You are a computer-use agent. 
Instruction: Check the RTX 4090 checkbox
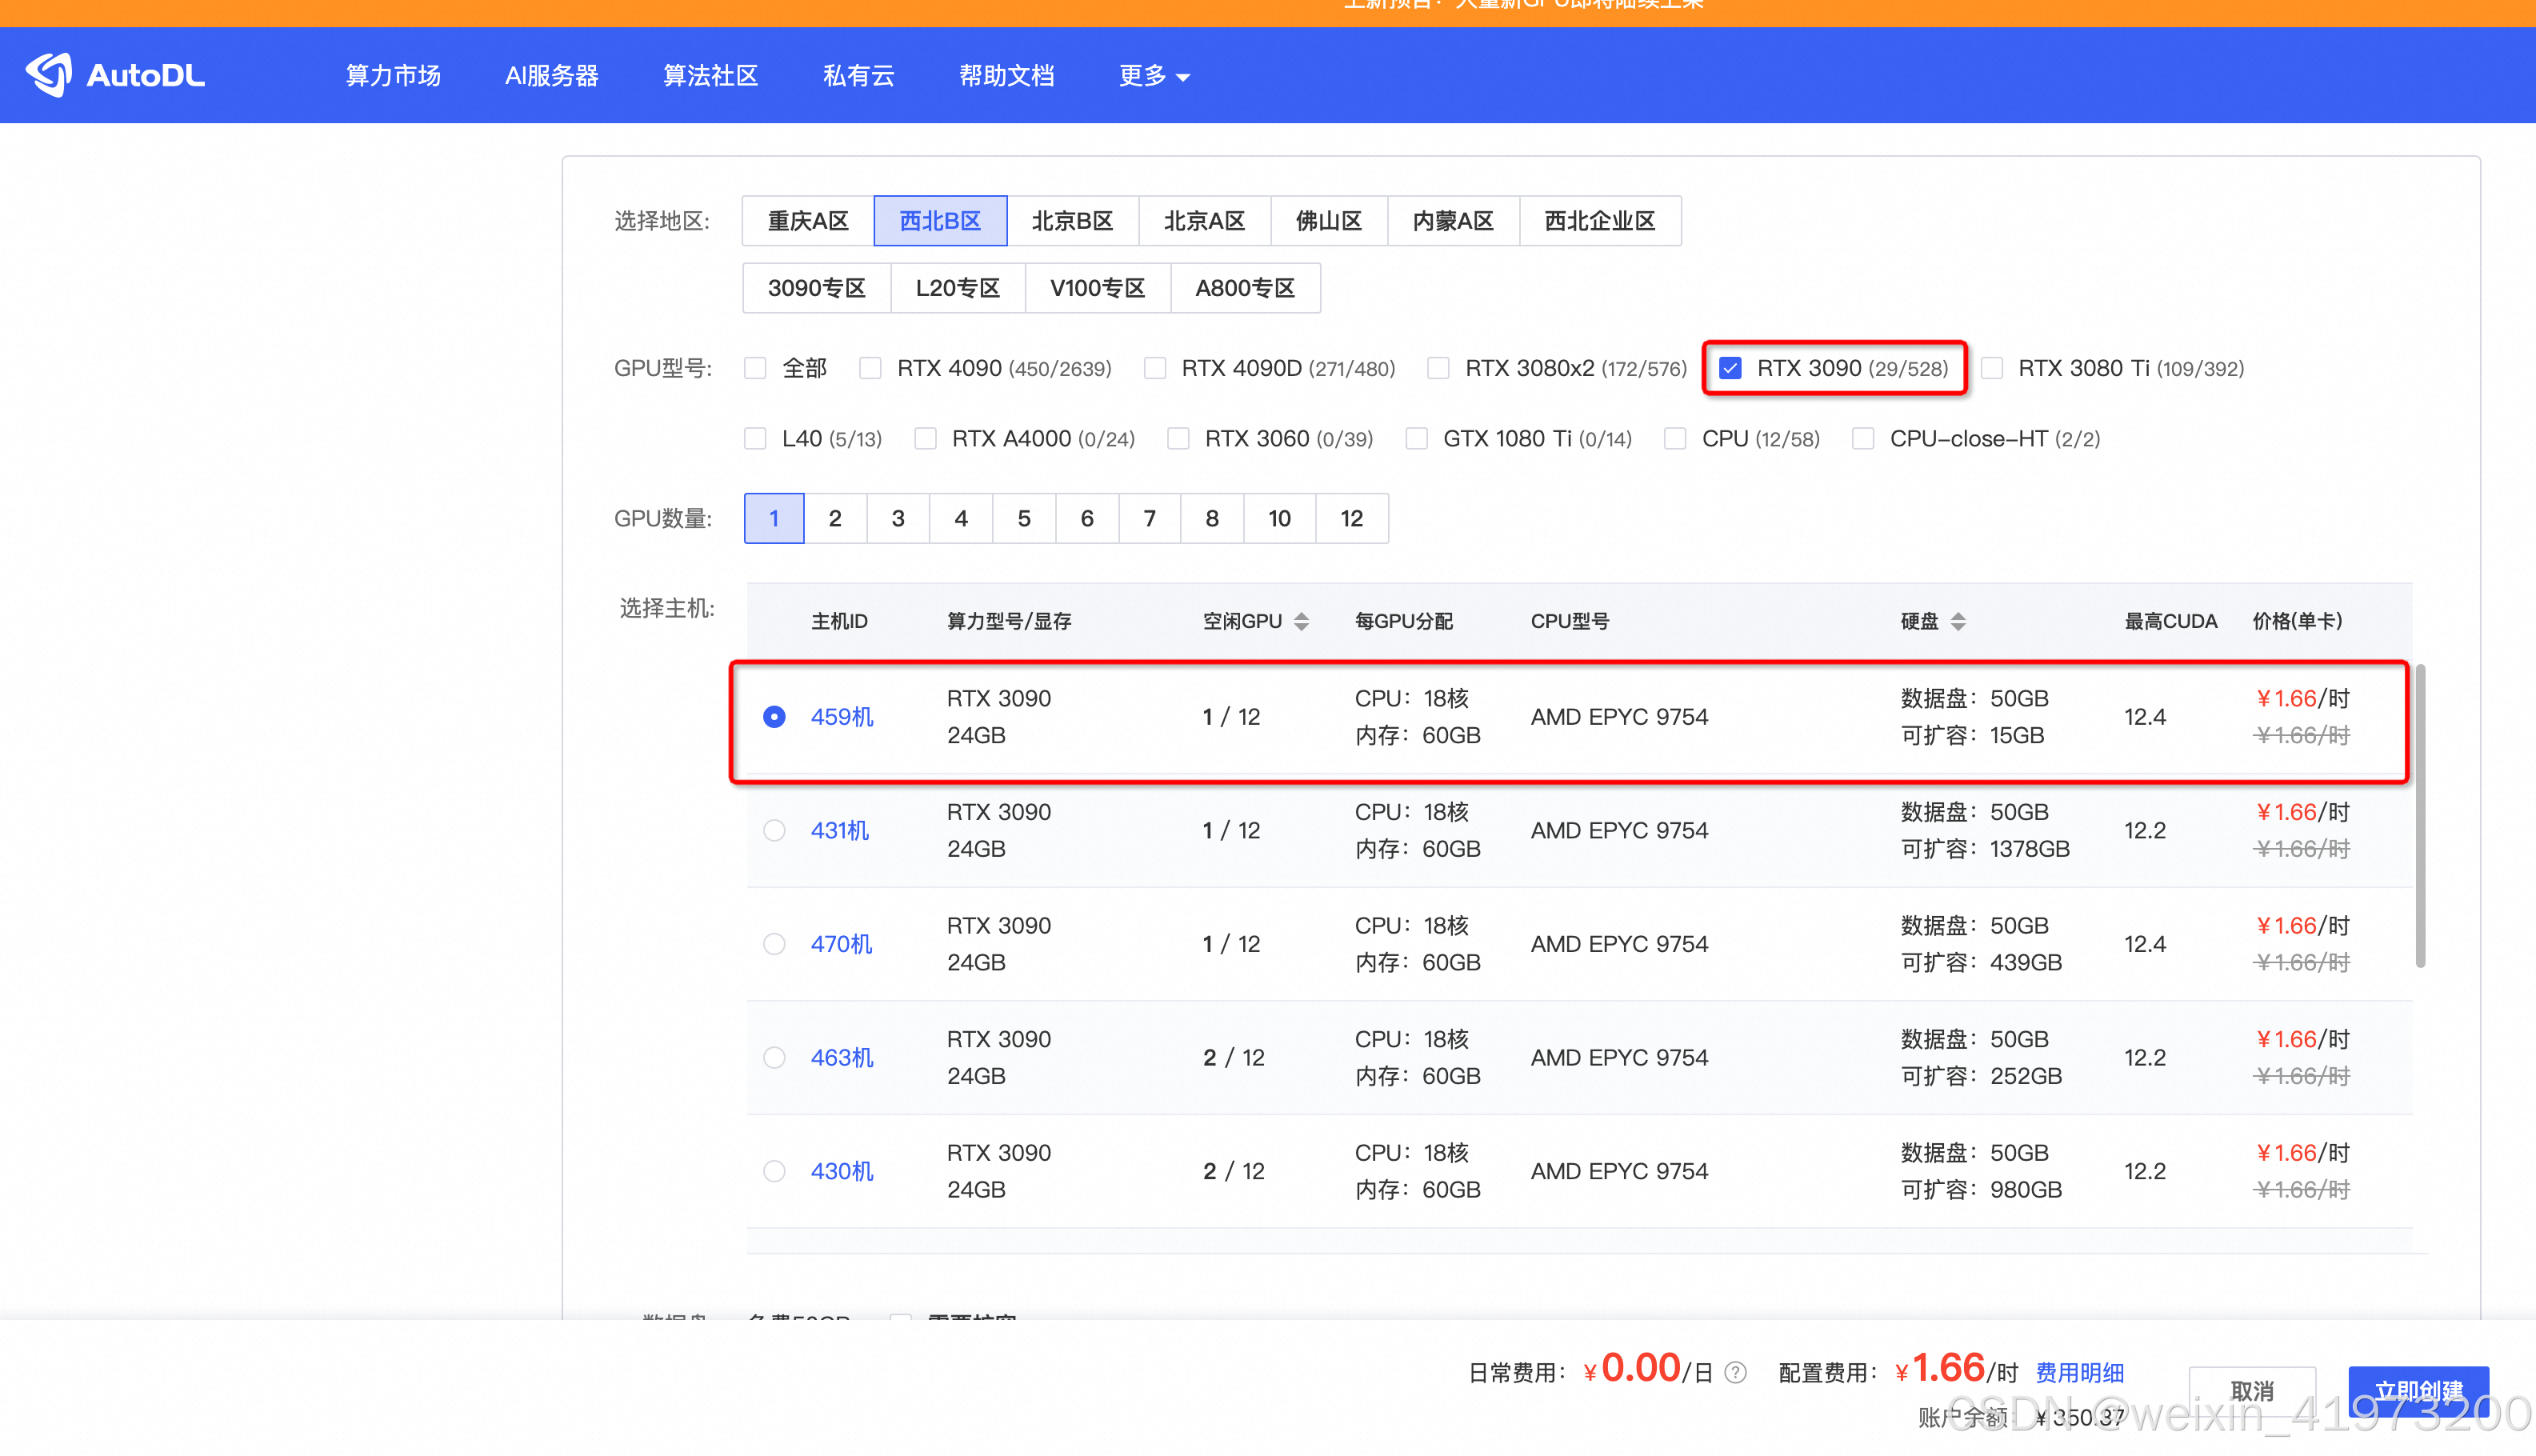[x=870, y=368]
